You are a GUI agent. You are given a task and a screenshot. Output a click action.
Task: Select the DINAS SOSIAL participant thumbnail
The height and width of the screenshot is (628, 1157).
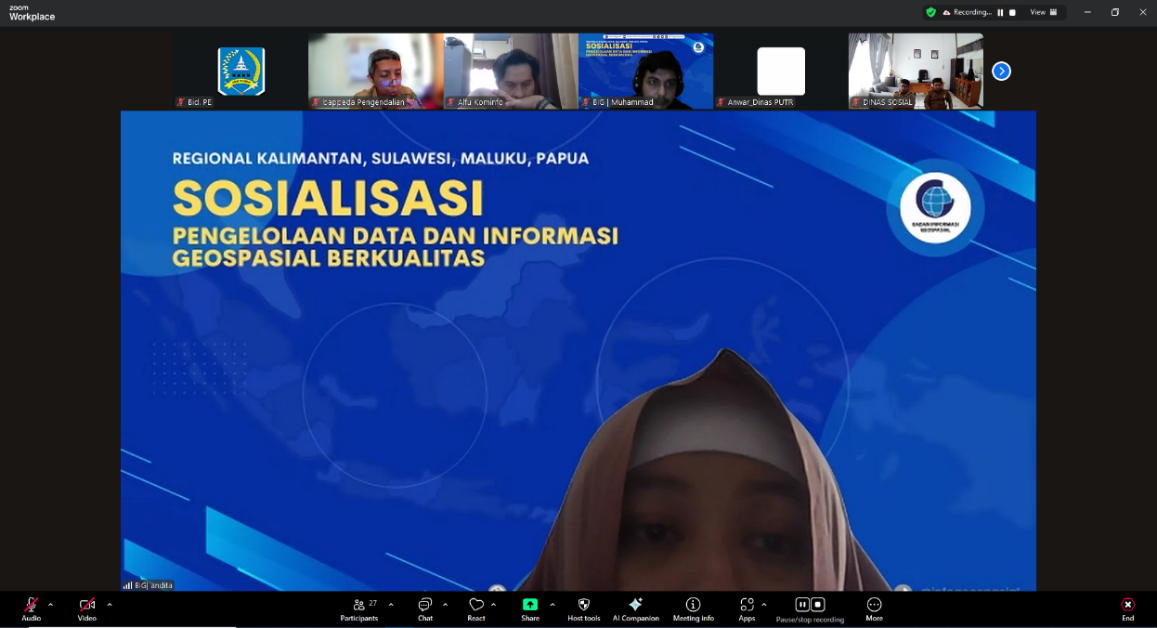coord(916,71)
